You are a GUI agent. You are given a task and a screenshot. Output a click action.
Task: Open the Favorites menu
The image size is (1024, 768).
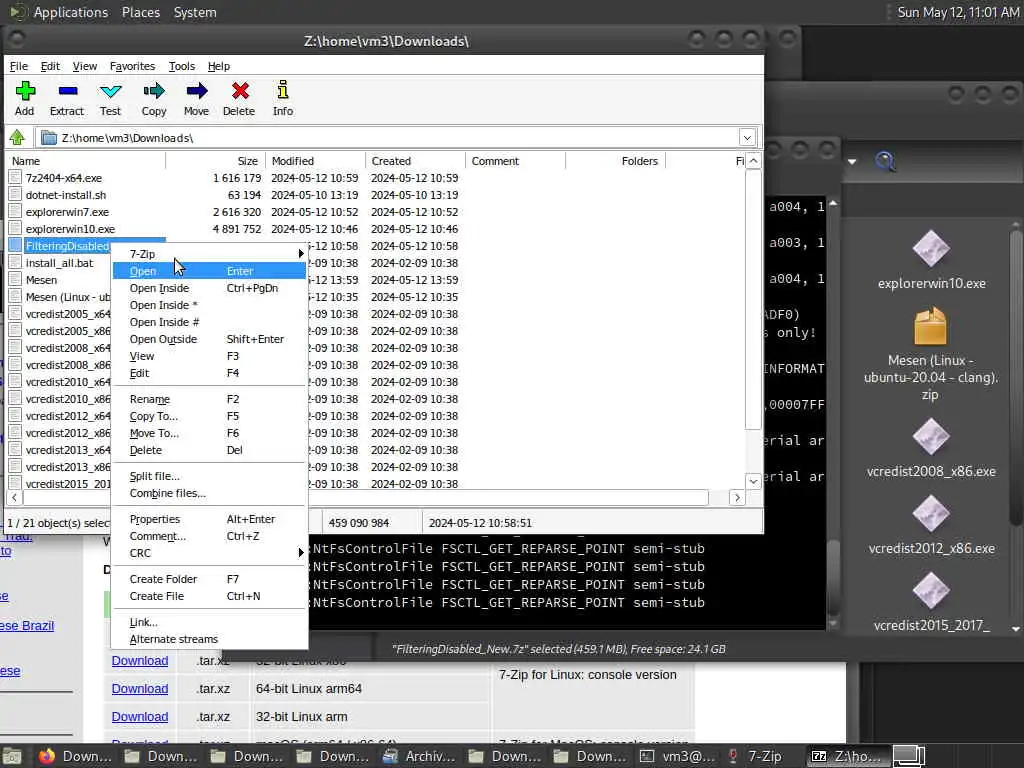[132, 66]
